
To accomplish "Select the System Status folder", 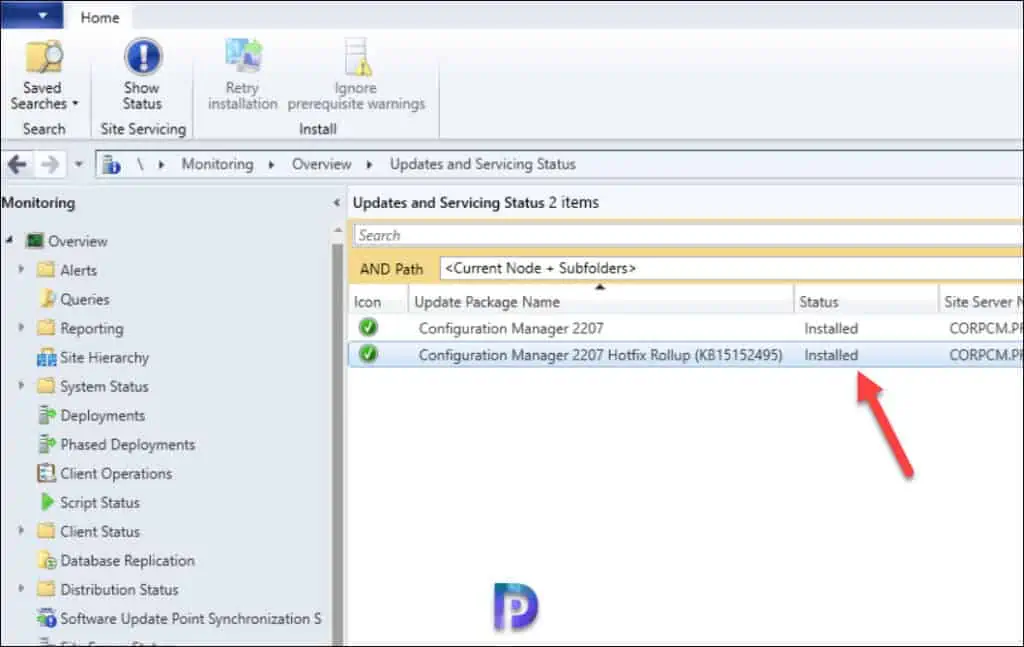I will [x=93, y=386].
